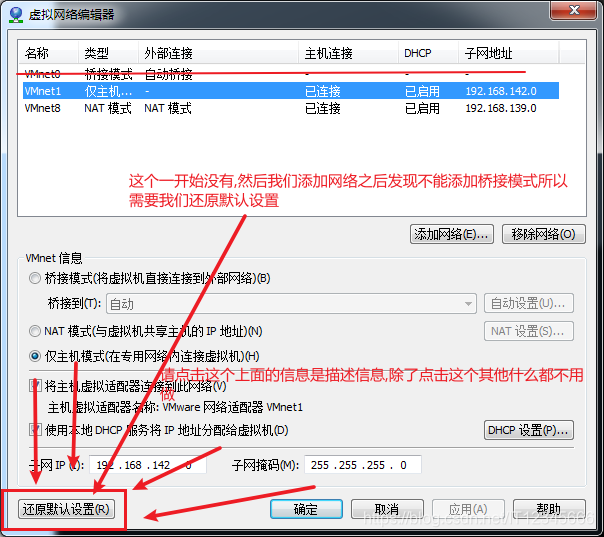The height and width of the screenshot is (537, 604).
Task: Select the VMnet8 row
Action: [x=291, y=108]
